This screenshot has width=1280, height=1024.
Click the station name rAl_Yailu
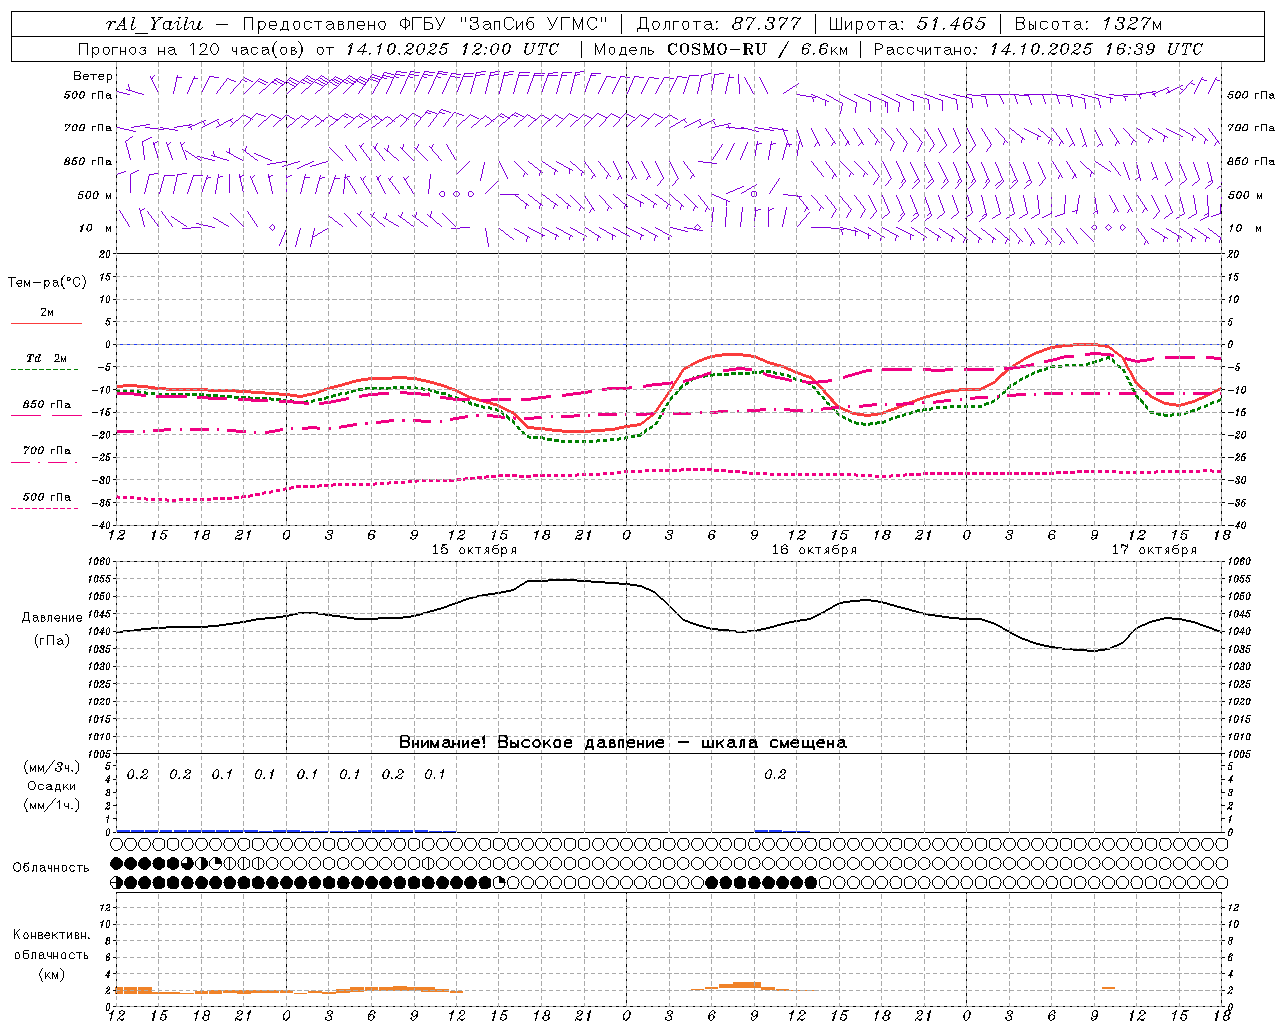coord(153,24)
